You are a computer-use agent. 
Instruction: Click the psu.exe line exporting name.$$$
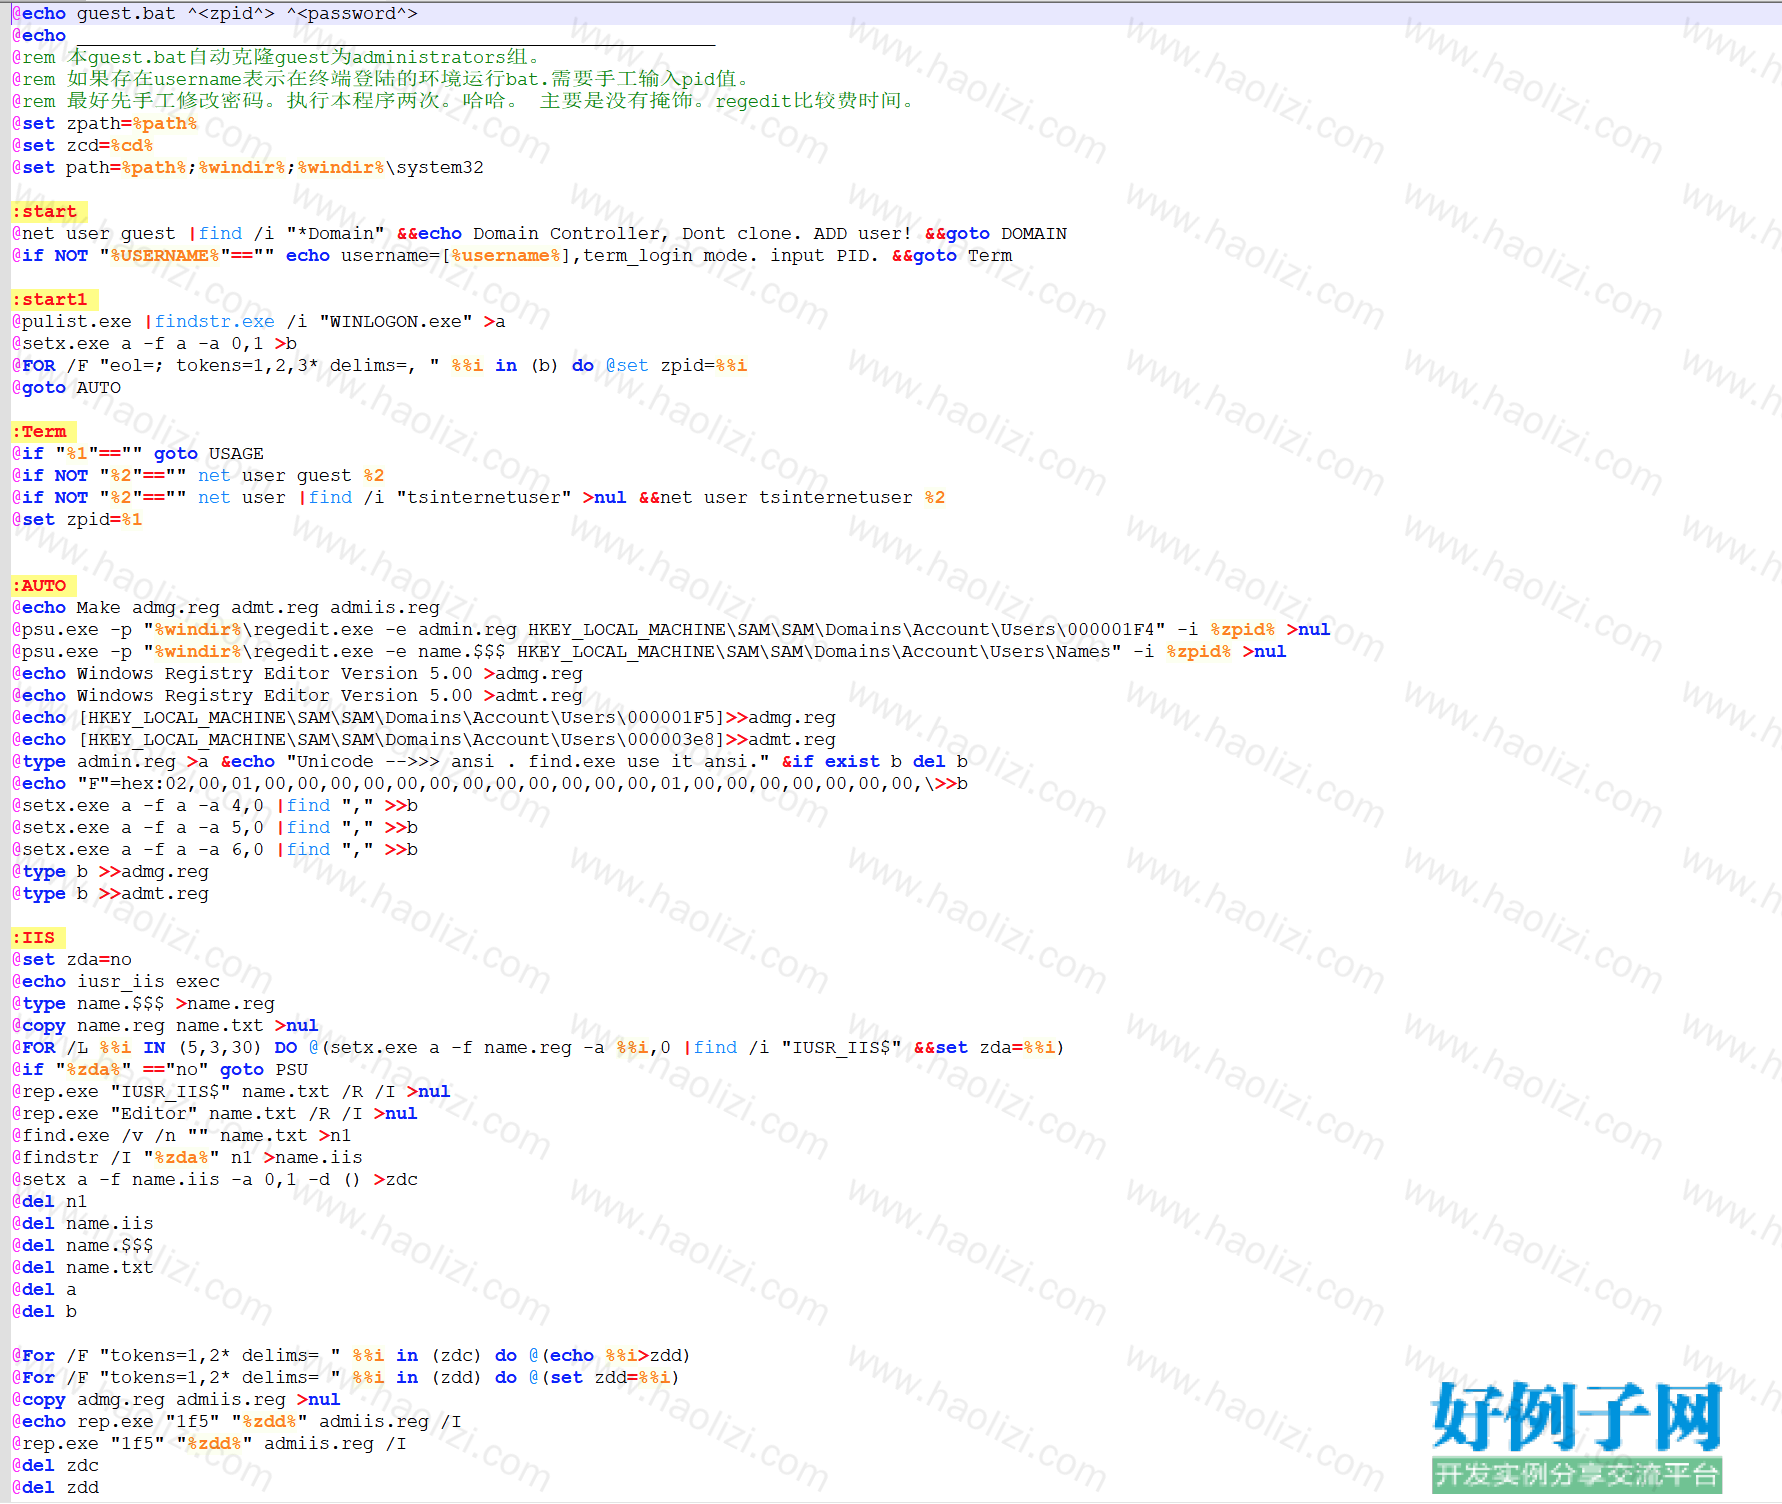[650, 651]
